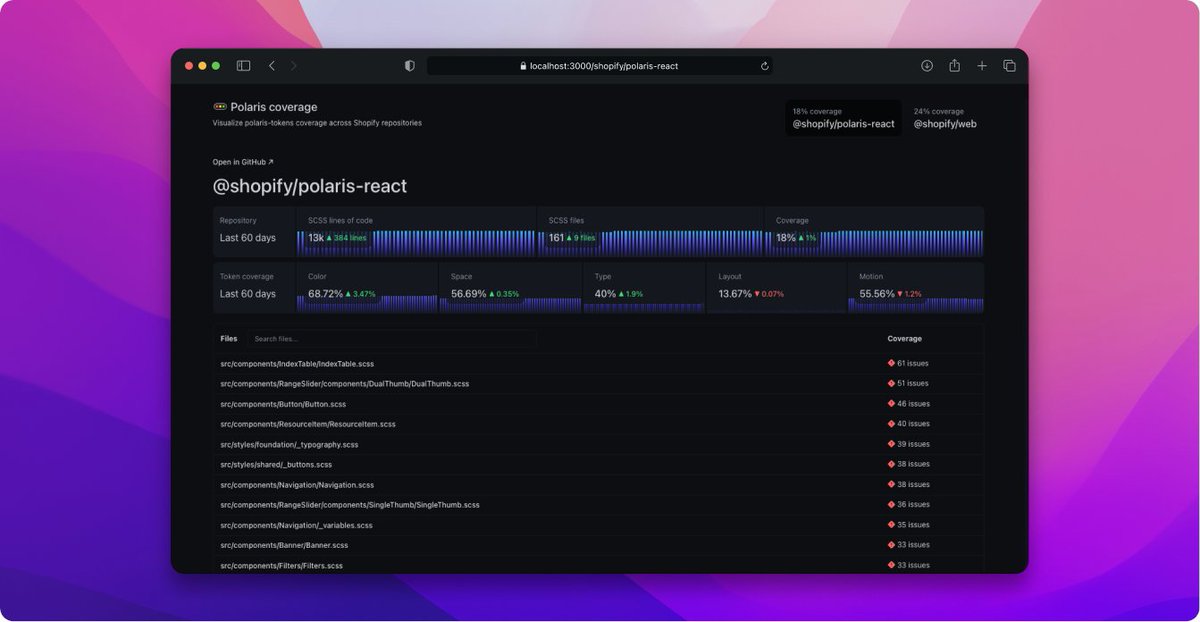Viewport: 1200px width, 622px height.
Task: Open the Safari downloads icon
Action: pos(927,66)
